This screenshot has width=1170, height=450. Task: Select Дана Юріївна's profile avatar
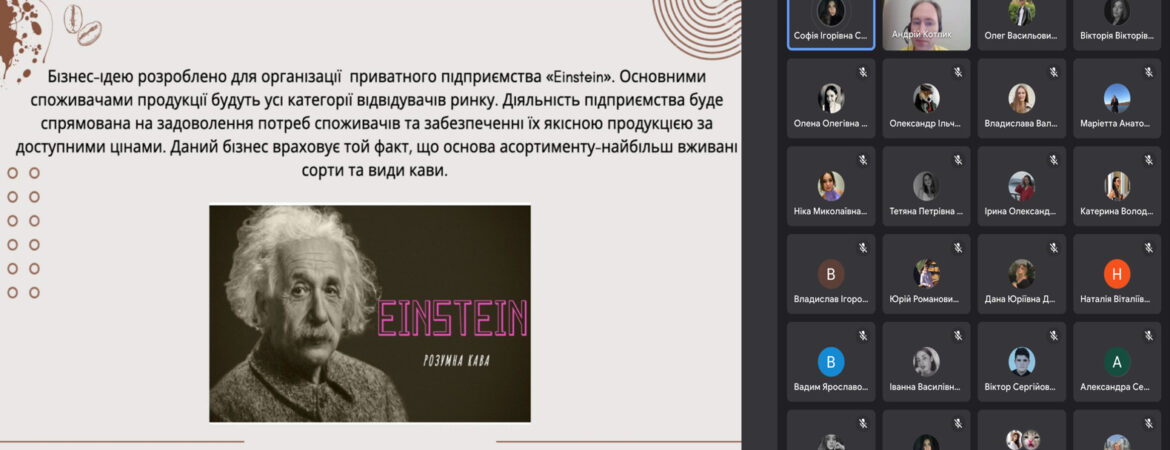pyautogui.click(x=1022, y=274)
